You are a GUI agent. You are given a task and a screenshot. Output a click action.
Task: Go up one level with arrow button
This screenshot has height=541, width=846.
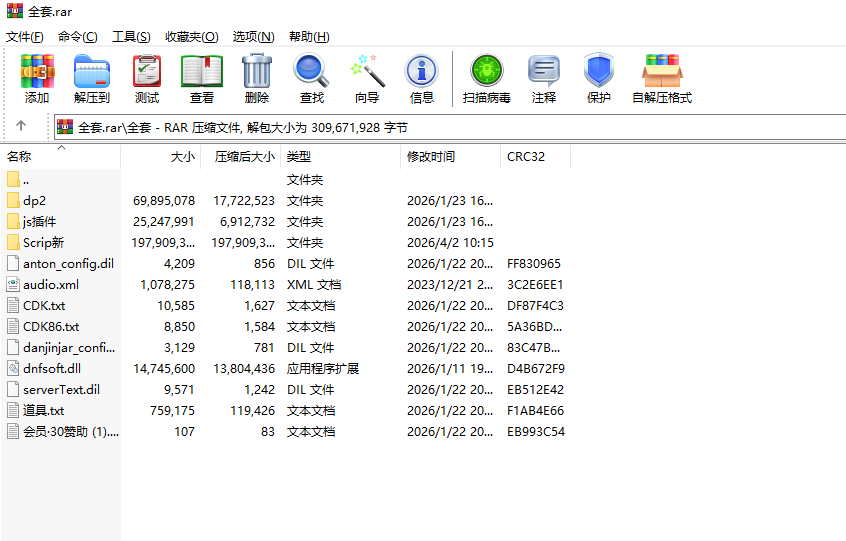(x=20, y=127)
